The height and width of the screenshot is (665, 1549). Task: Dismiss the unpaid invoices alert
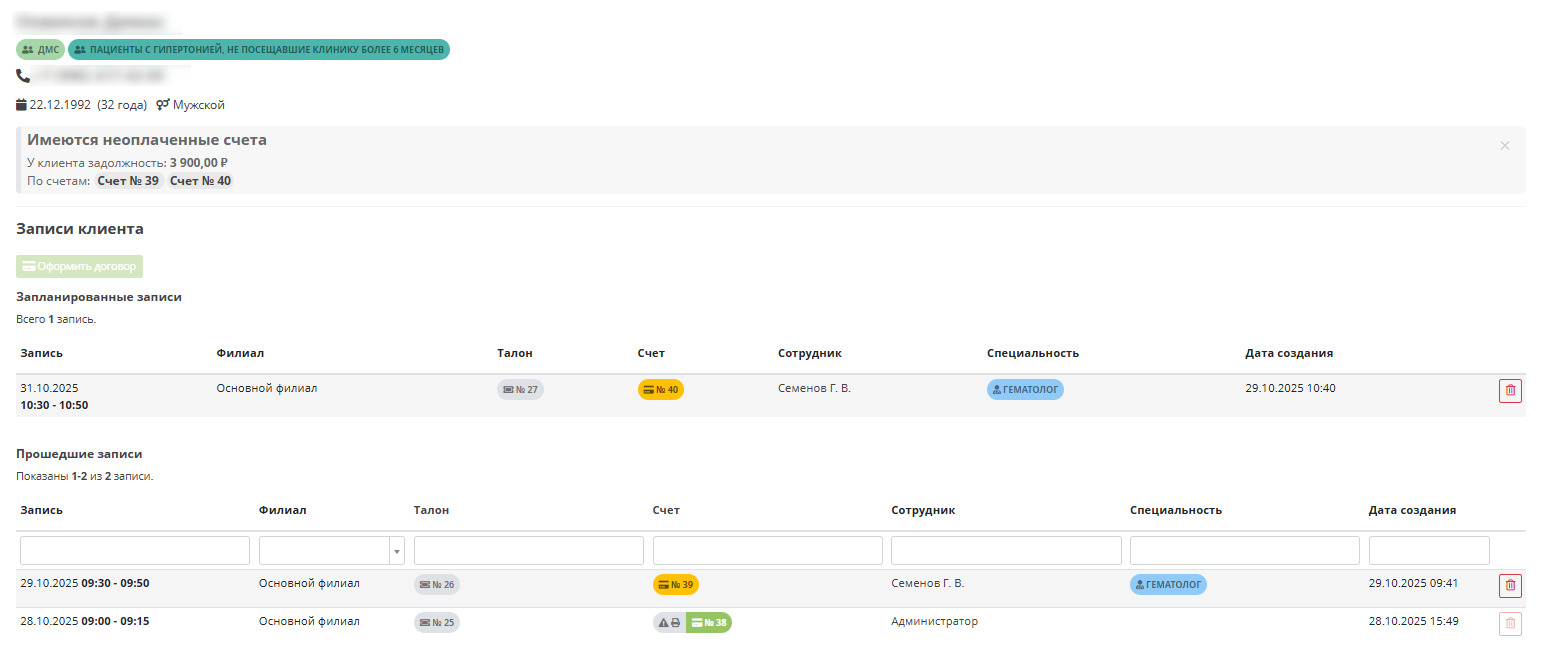(x=1505, y=146)
